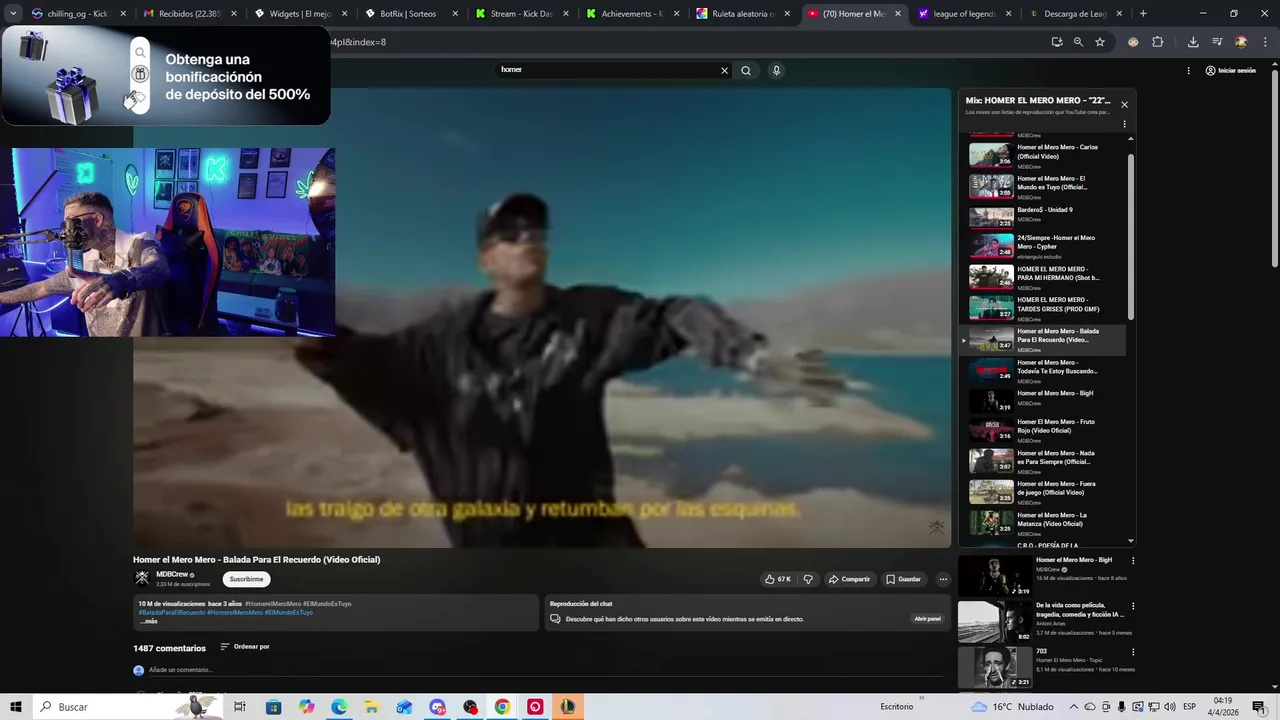Close the Mix playlist panel
Image resolution: width=1280 pixels, height=720 pixels.
coord(1124,104)
